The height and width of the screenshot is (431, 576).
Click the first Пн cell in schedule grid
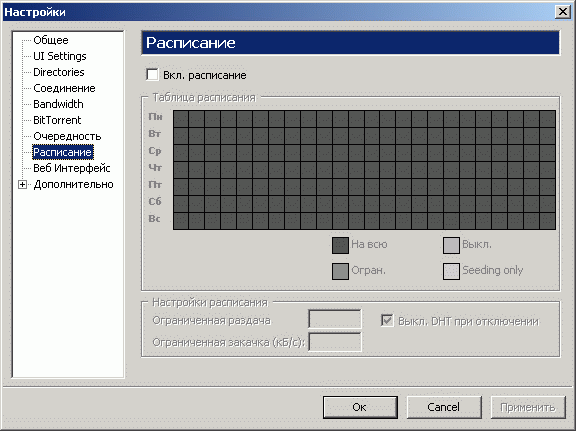click(181, 119)
